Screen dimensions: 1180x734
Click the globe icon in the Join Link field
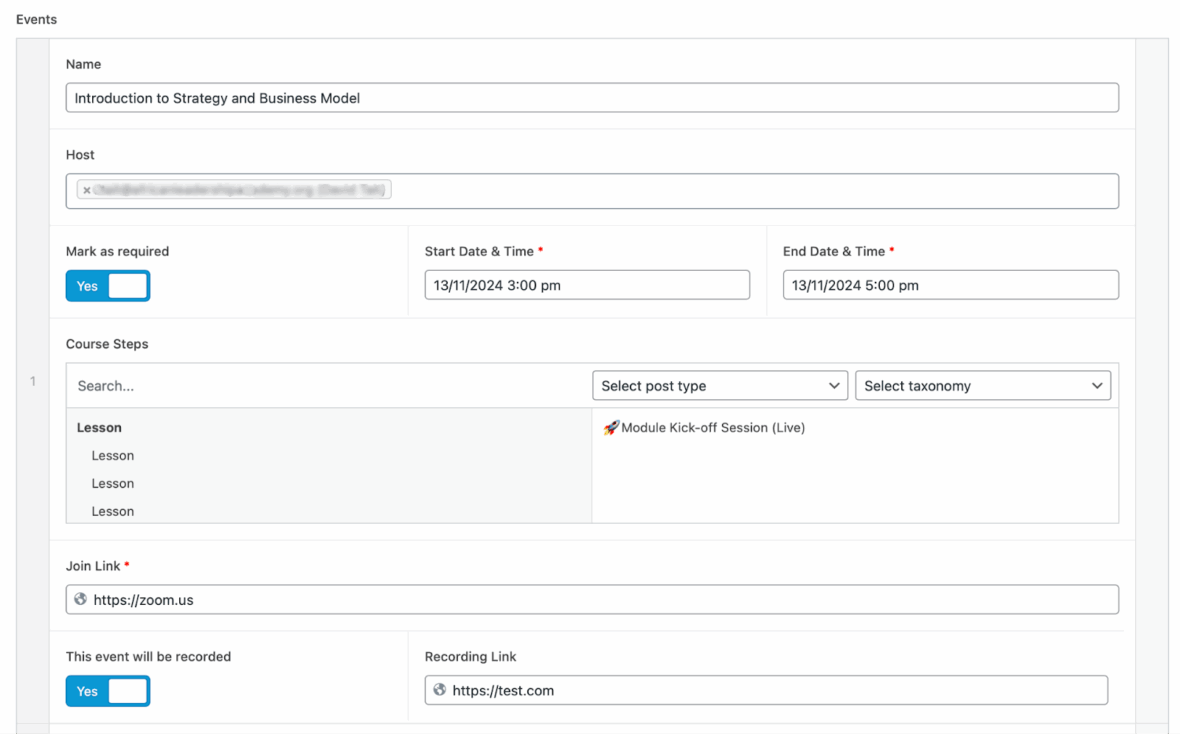click(83, 599)
